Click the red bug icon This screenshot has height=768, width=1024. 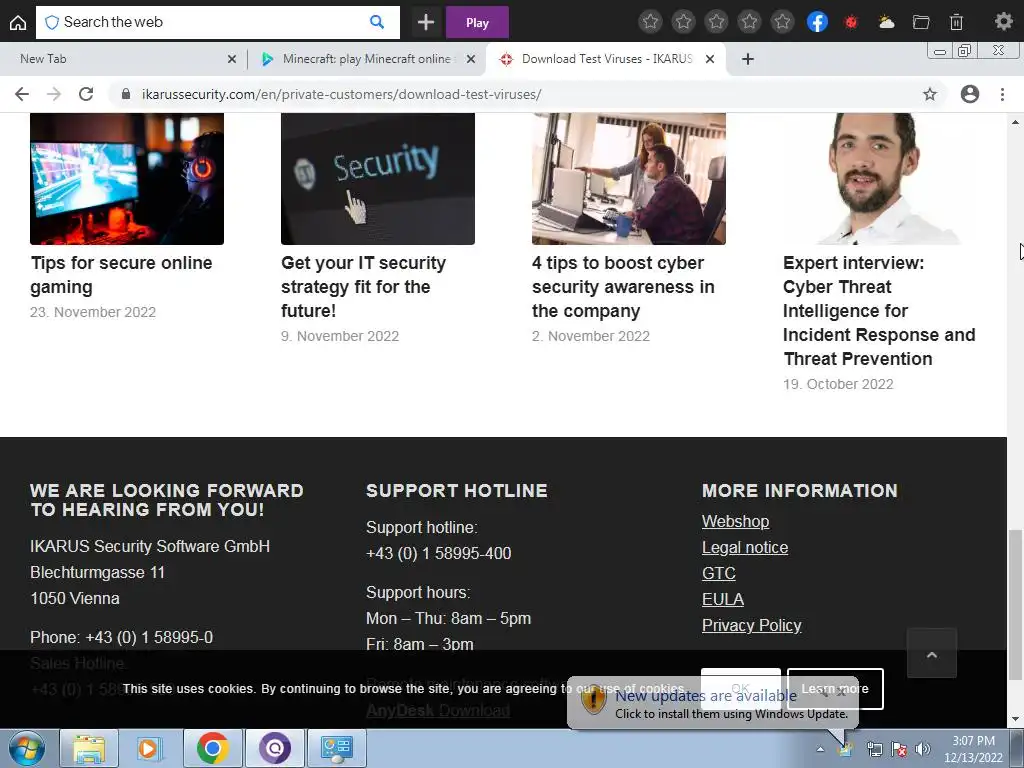(x=850, y=22)
